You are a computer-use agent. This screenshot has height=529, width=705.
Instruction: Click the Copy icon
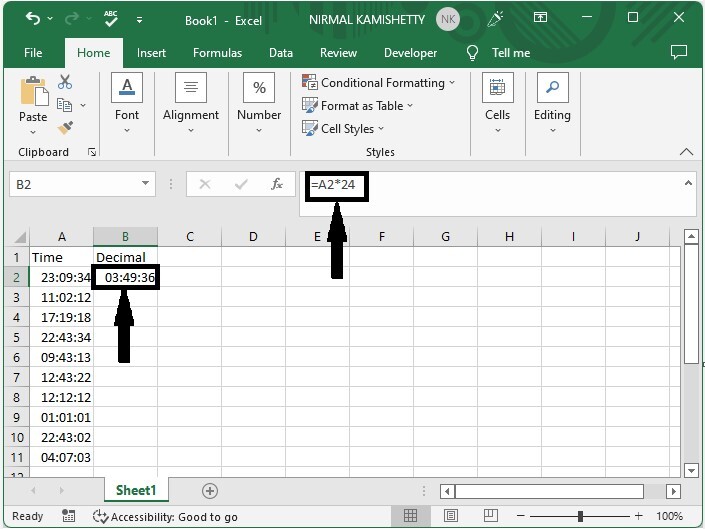64,105
